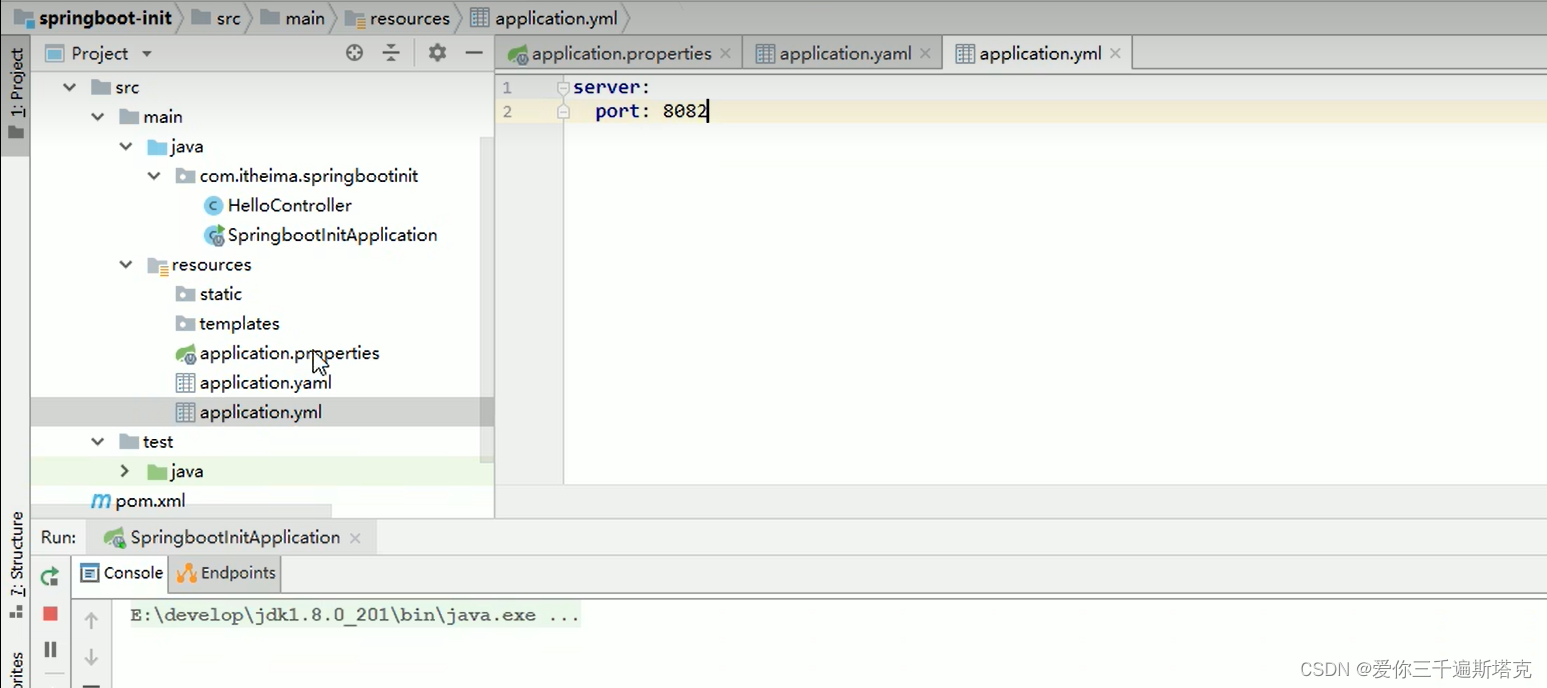Open application.yaml in project tree
Screen dimensions: 1547x688
click(x=253, y=383)
